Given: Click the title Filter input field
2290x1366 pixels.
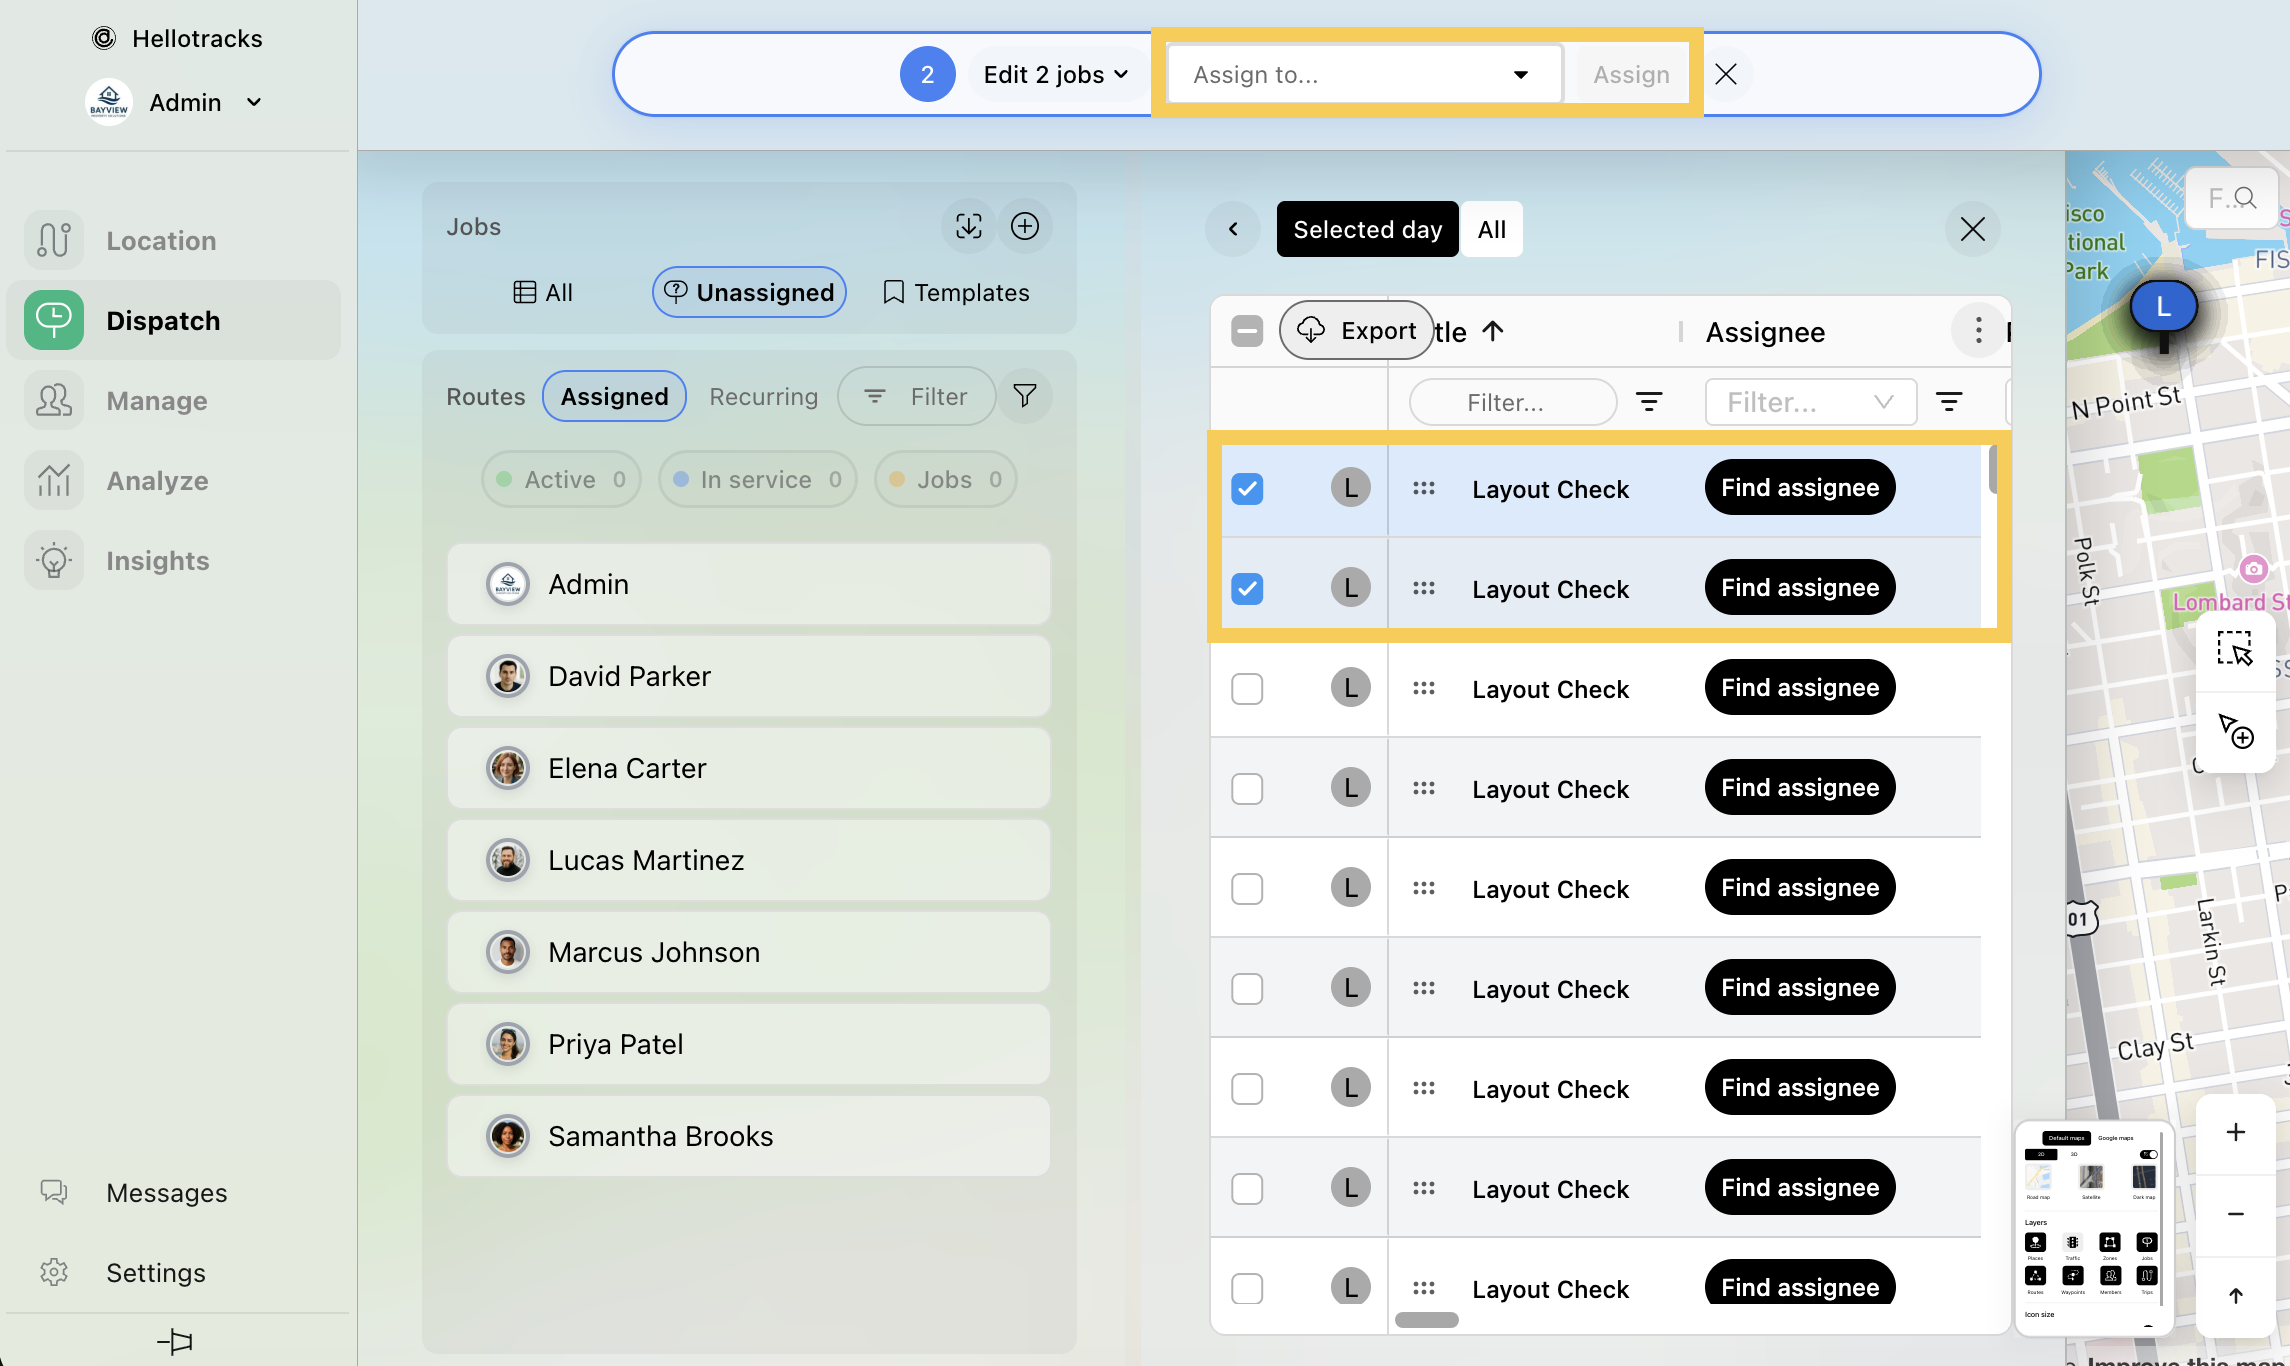Looking at the screenshot, I should point(1512,402).
